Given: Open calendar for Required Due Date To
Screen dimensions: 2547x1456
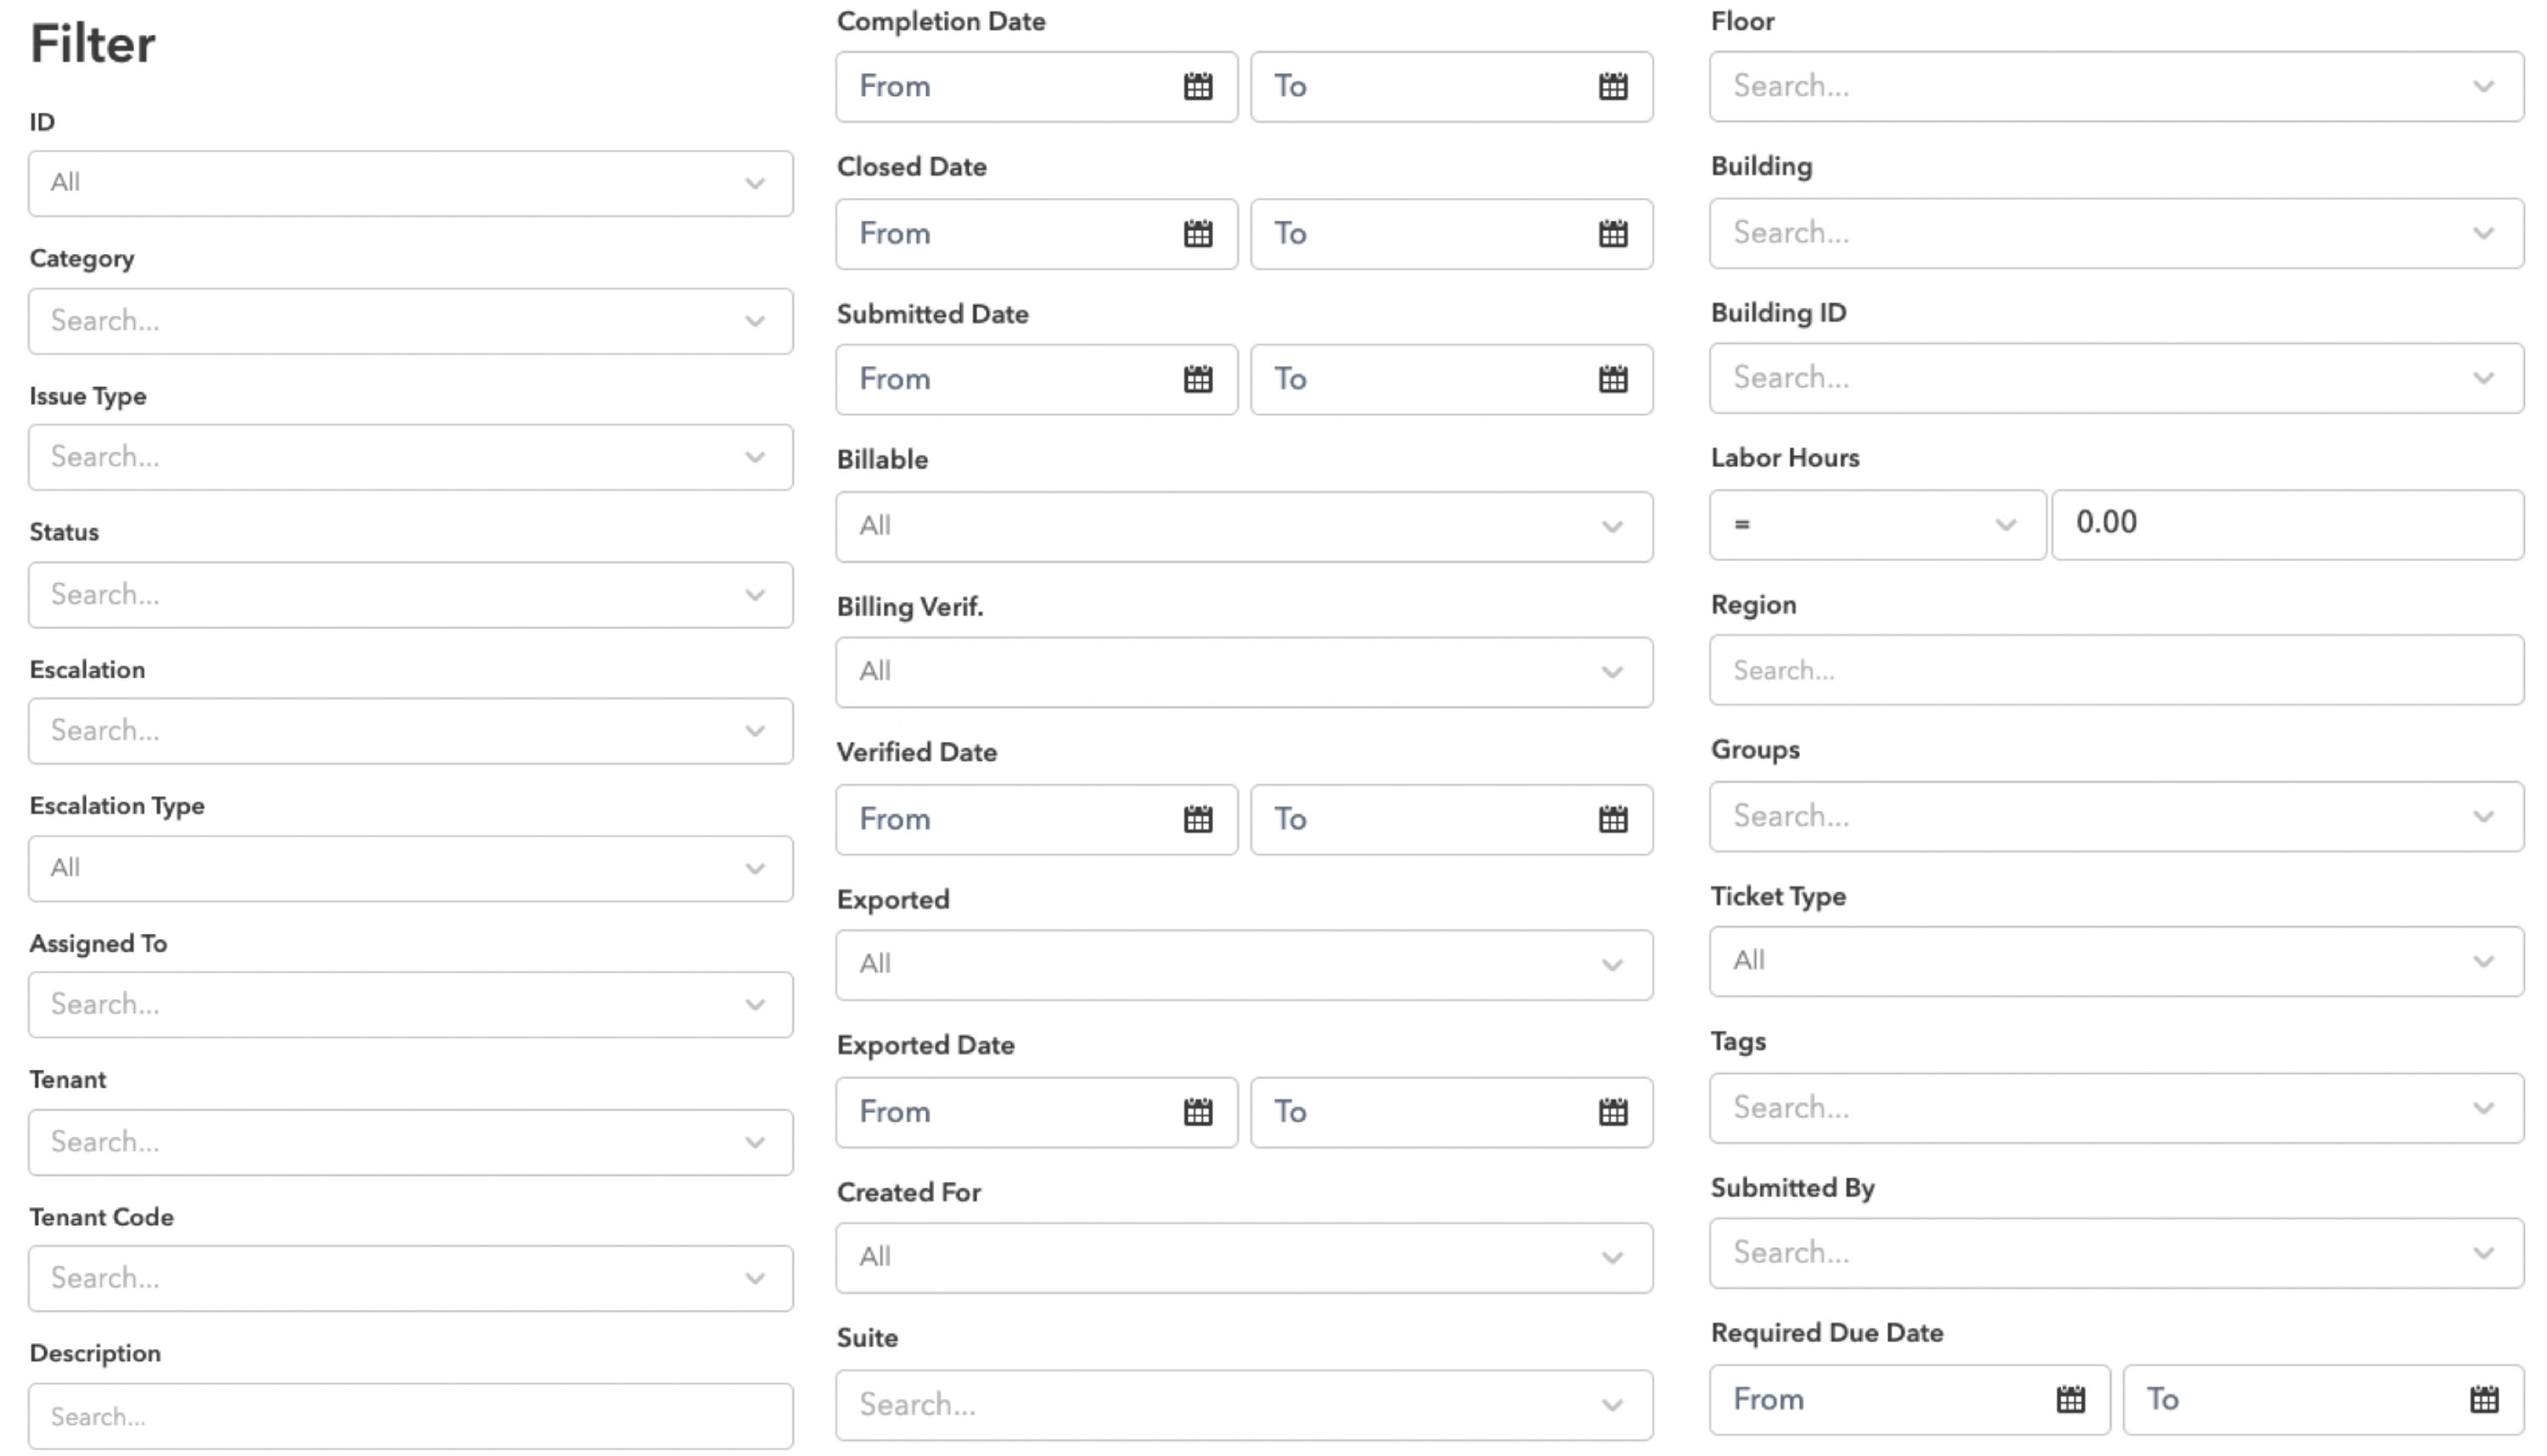Looking at the screenshot, I should (2484, 1399).
